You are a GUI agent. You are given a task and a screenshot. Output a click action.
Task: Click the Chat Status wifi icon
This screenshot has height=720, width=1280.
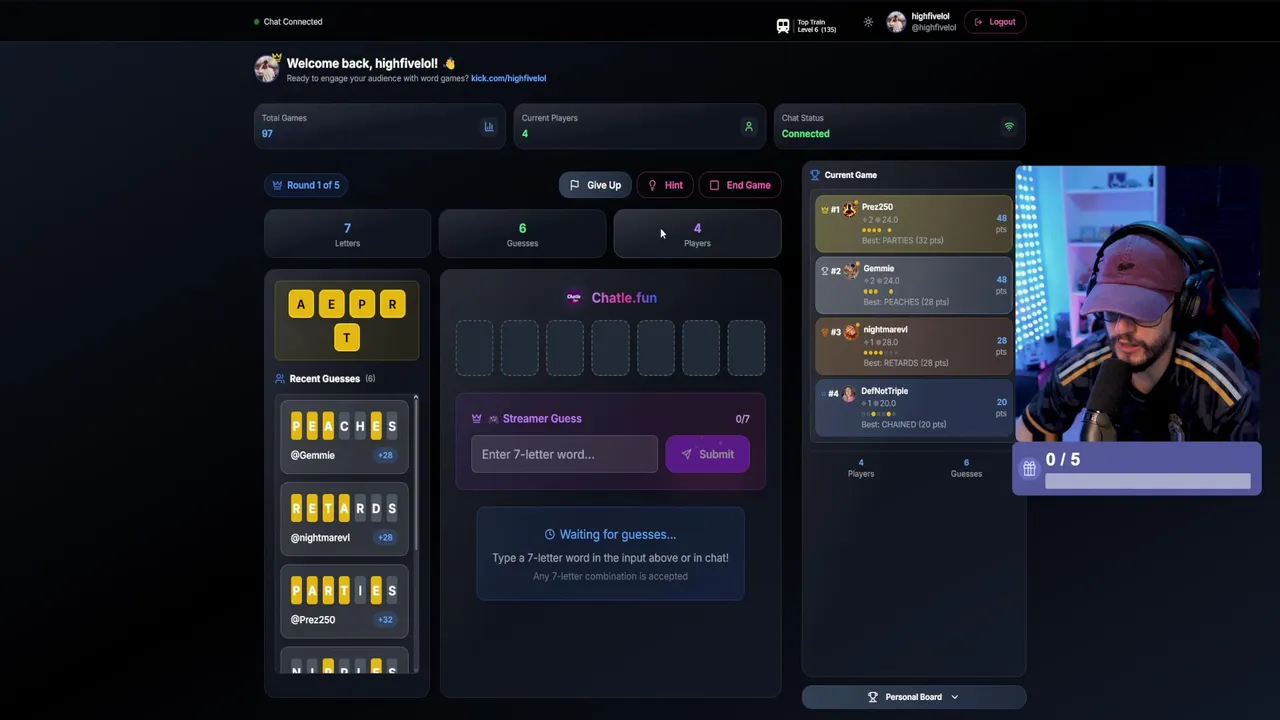1008,127
